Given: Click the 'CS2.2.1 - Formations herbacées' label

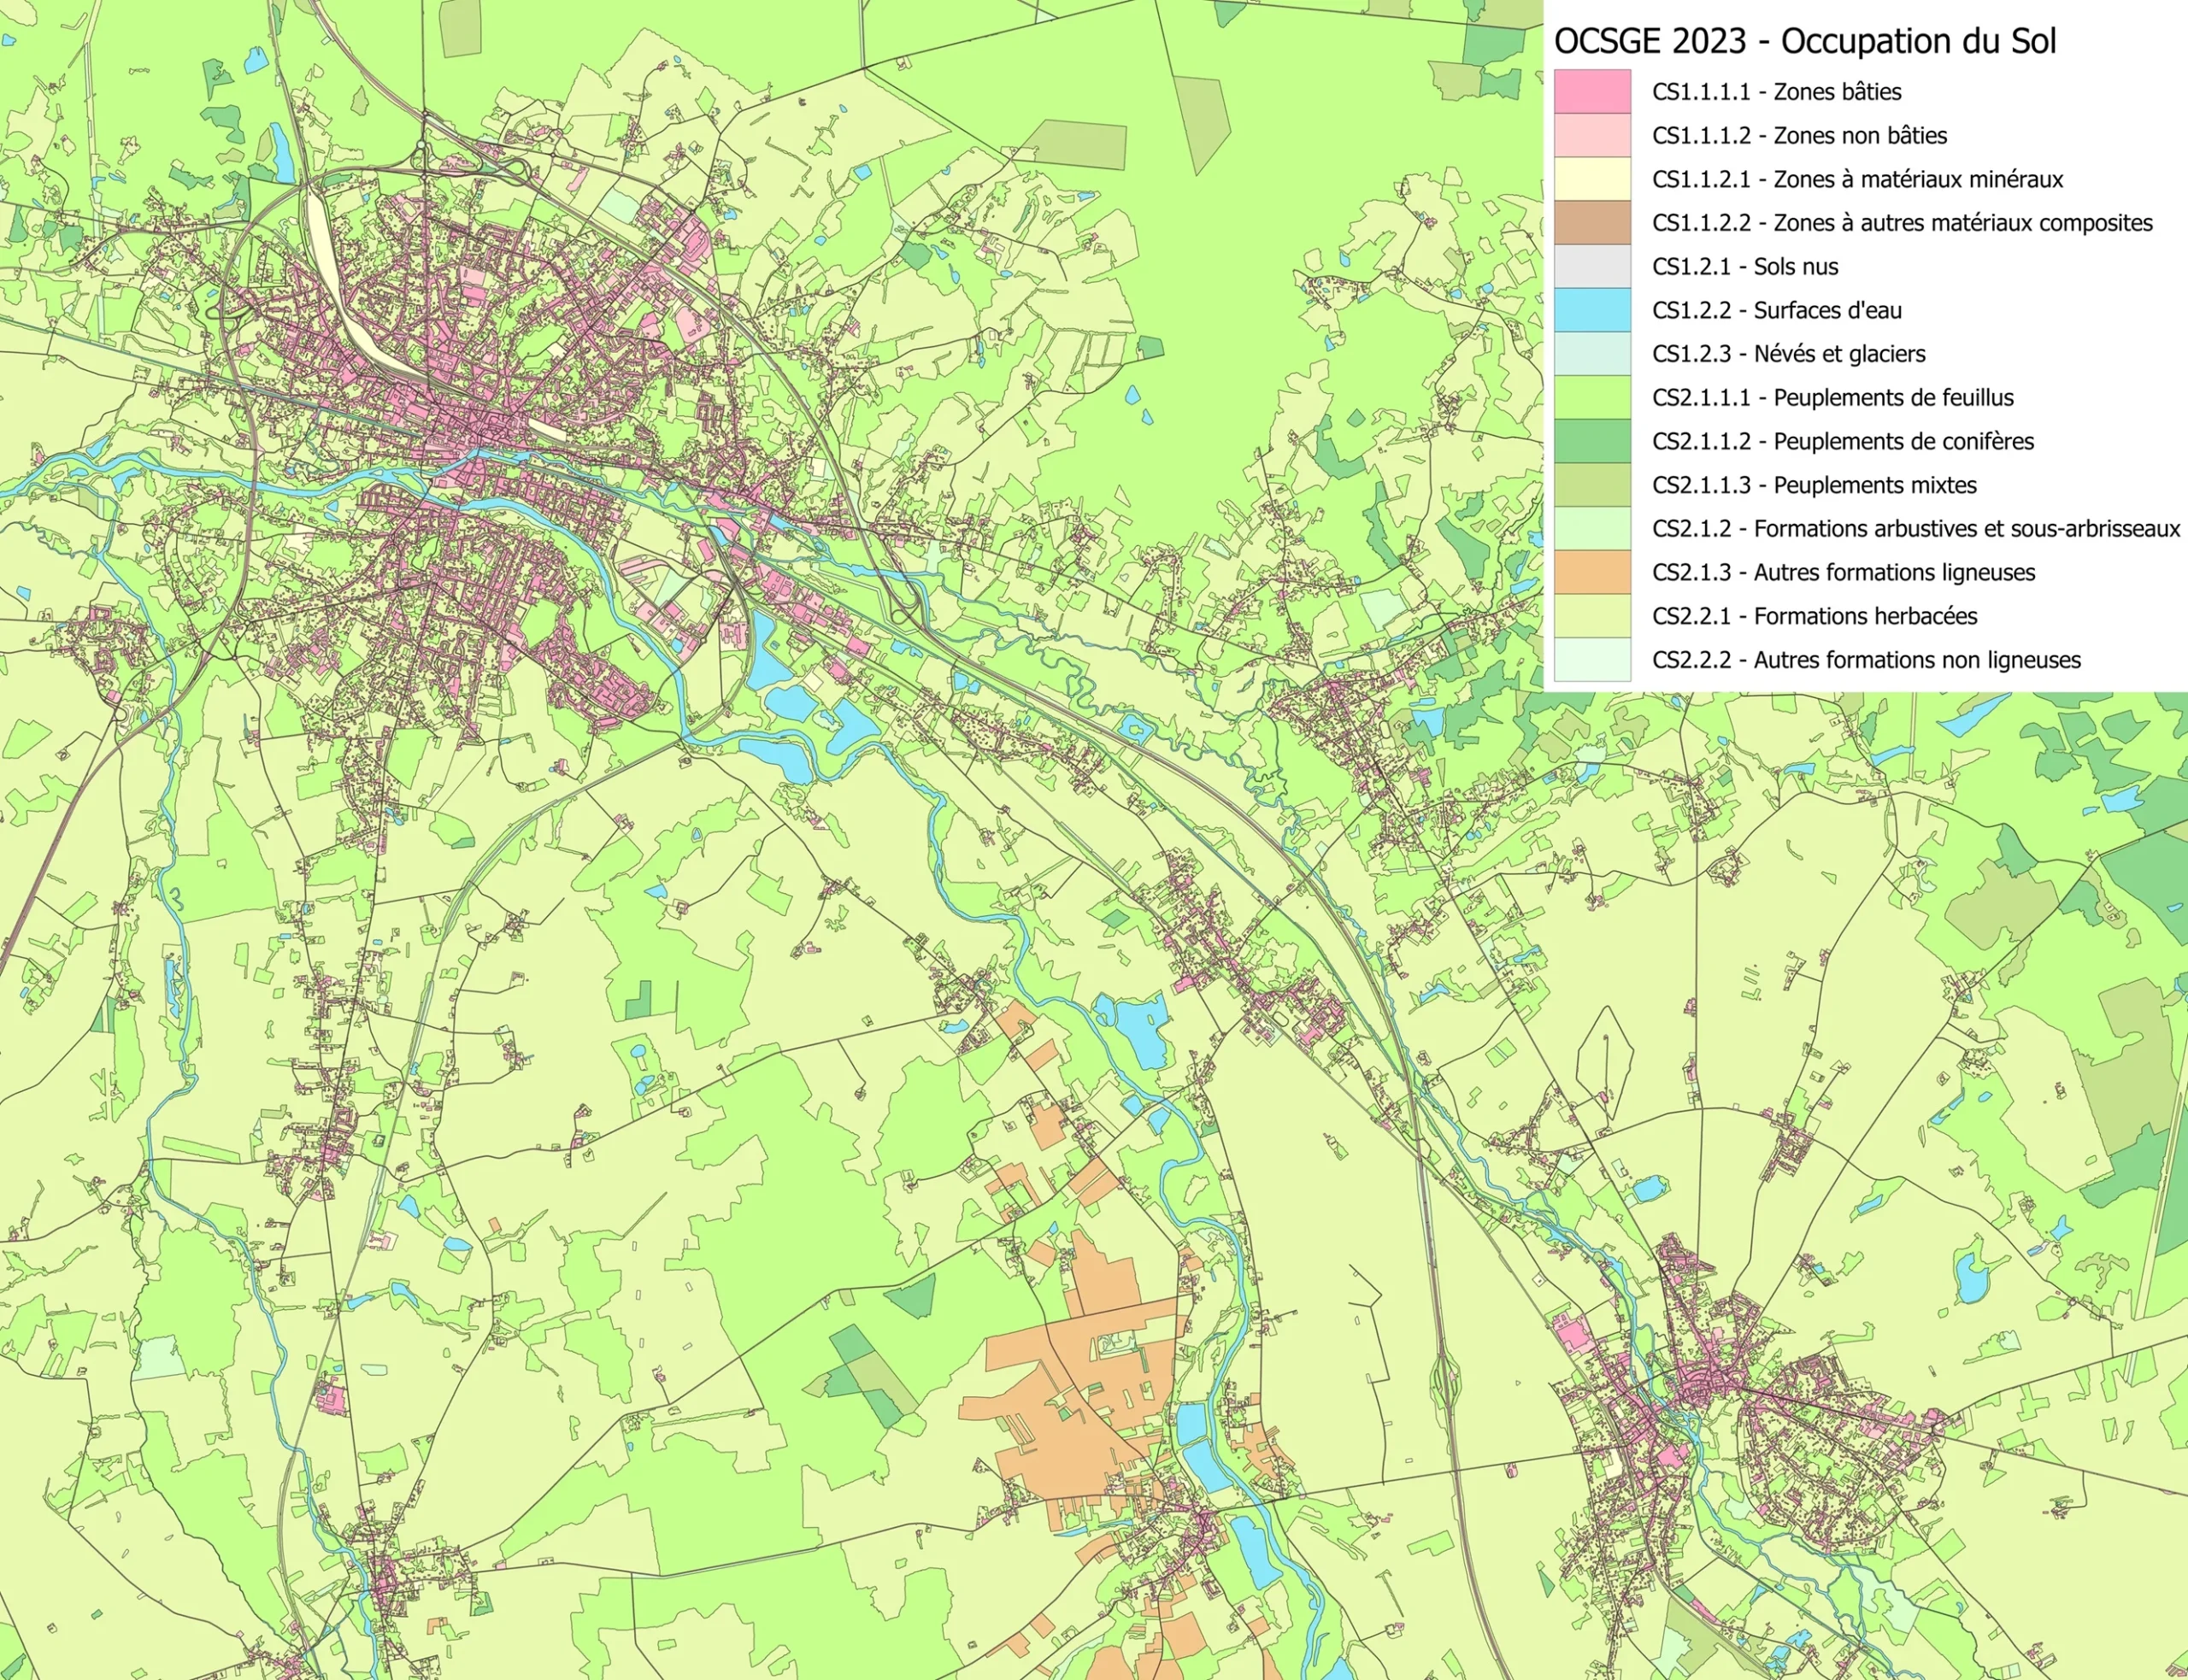Looking at the screenshot, I should coord(1815,616).
